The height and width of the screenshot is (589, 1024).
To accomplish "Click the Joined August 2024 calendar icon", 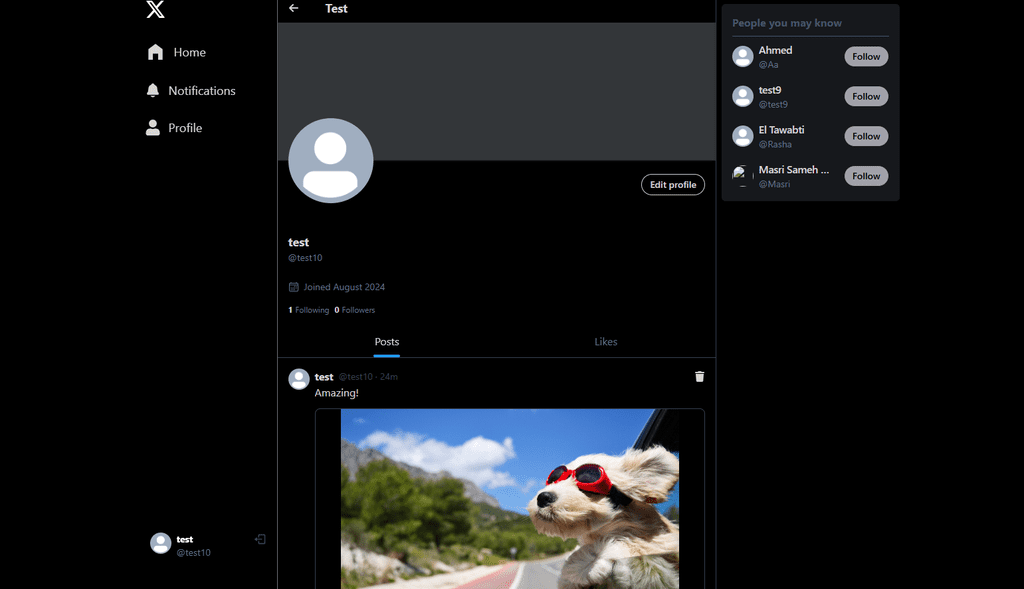I will click(x=294, y=287).
